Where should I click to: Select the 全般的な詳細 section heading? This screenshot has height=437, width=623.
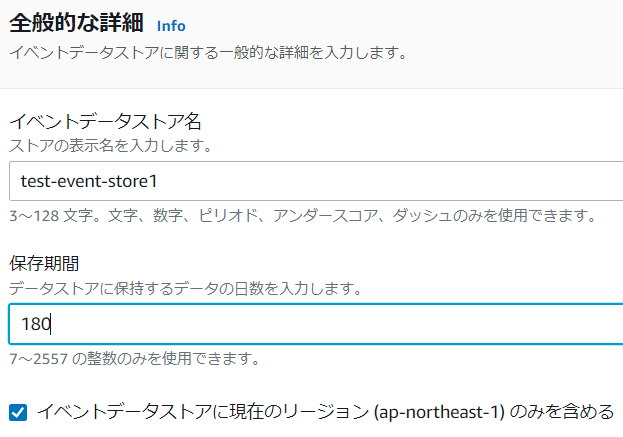[x=76, y=24]
